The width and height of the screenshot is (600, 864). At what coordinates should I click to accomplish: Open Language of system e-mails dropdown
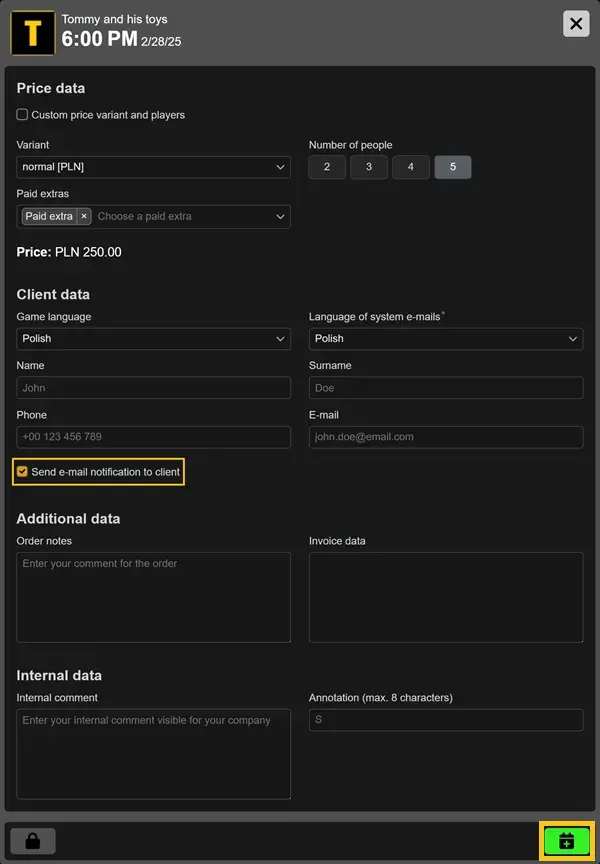[445, 339]
